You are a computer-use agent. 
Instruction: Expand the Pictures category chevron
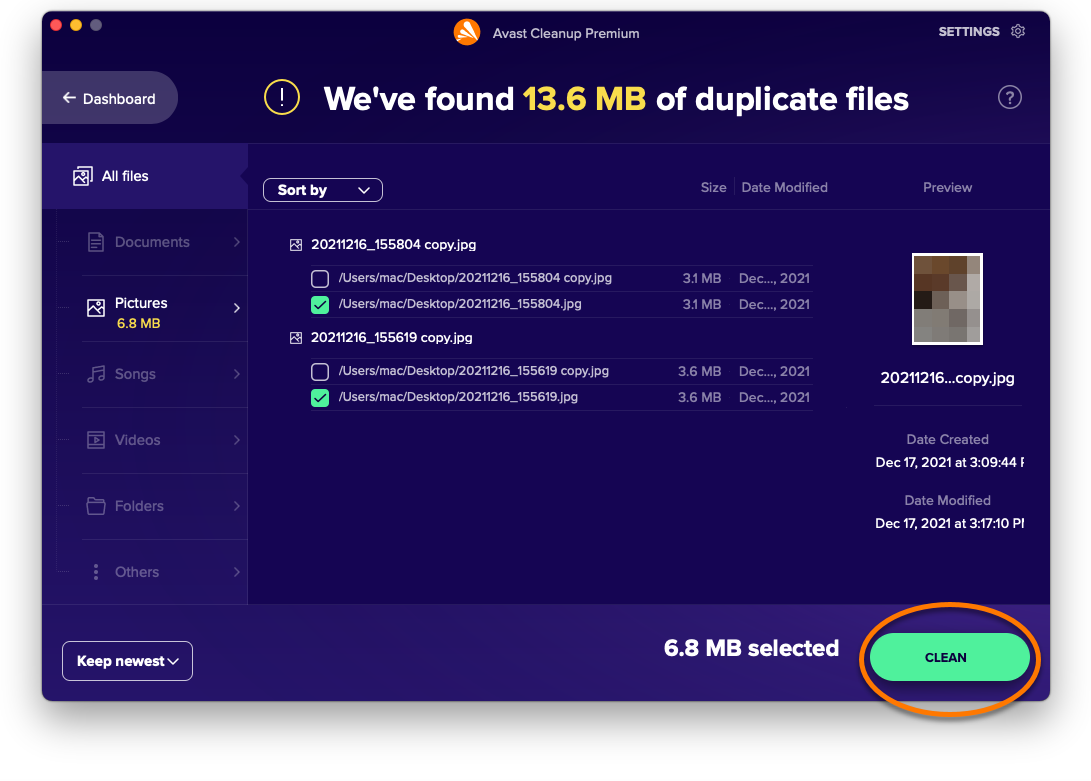click(x=237, y=308)
